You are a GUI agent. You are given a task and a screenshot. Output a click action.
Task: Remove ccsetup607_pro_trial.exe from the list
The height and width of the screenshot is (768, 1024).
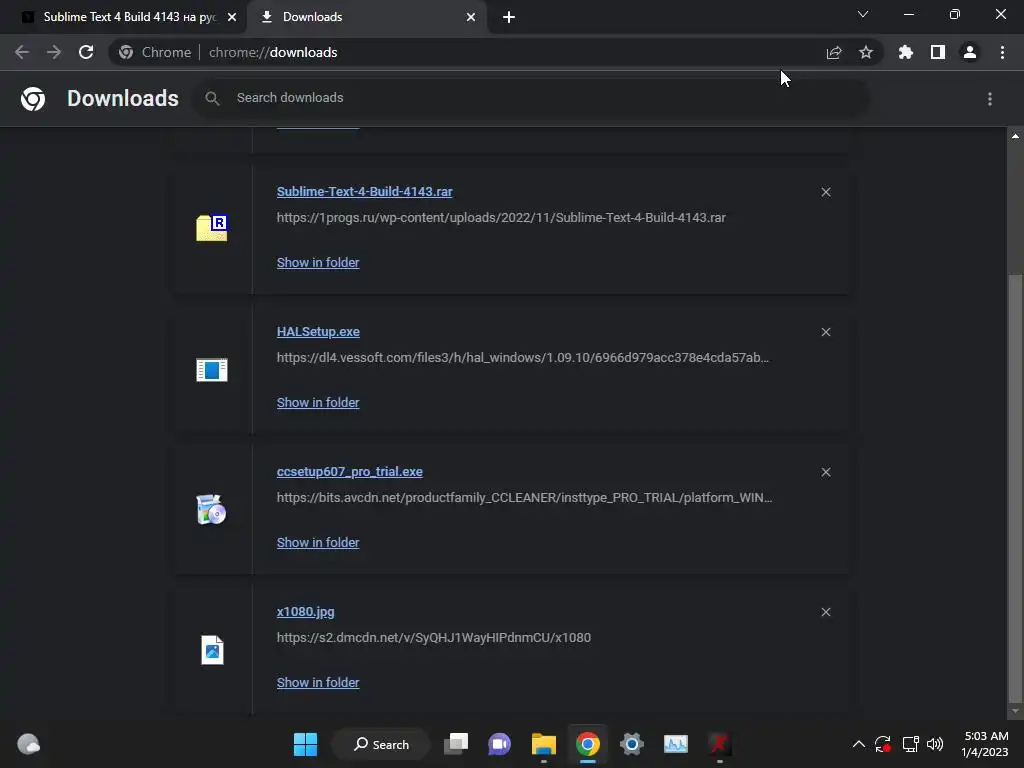point(826,472)
